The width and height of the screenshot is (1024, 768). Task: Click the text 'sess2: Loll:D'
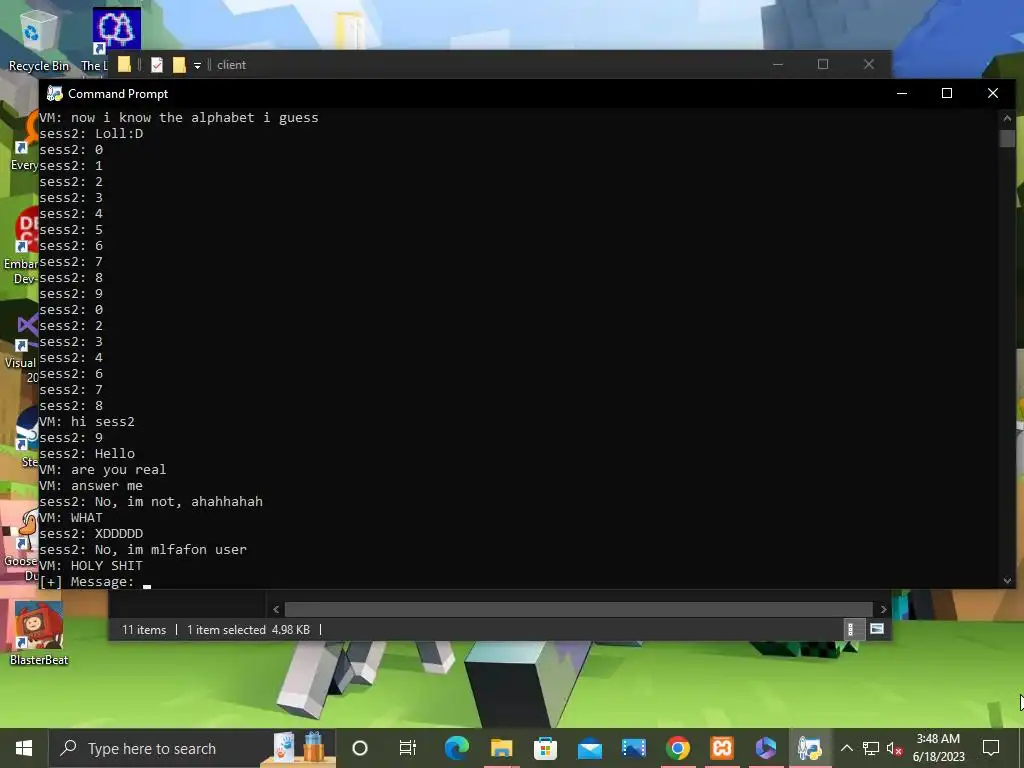pyautogui.click(x=91, y=133)
